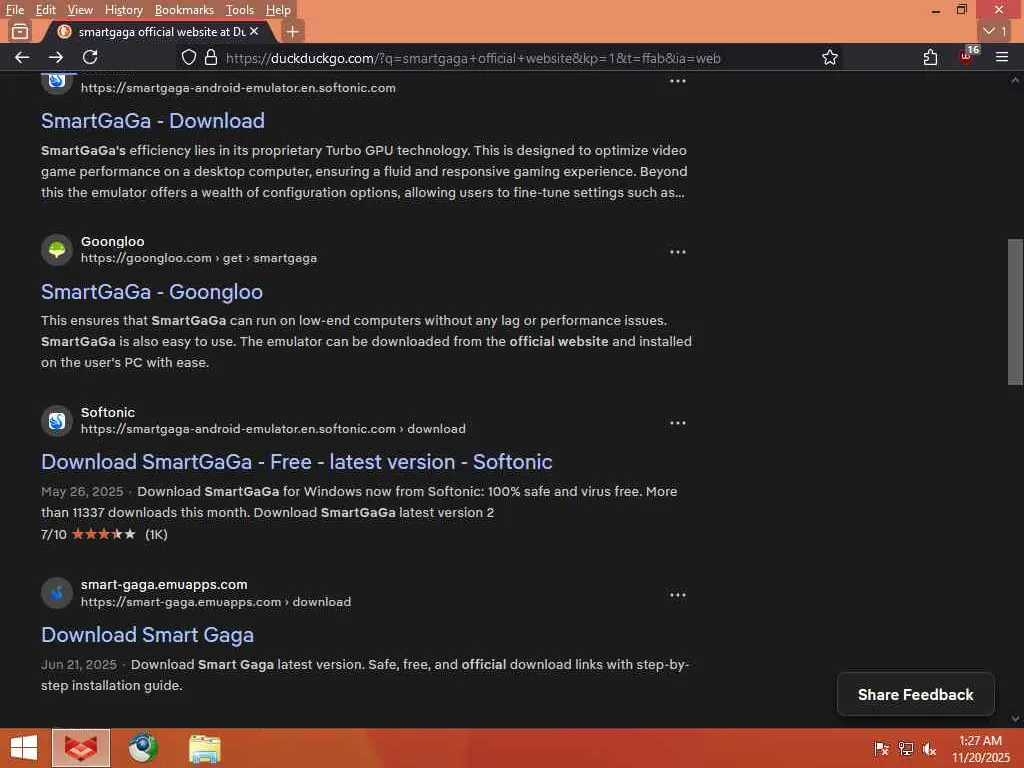The image size is (1024, 768).
Task: Click the 7/10 star rating
Action: (104, 534)
